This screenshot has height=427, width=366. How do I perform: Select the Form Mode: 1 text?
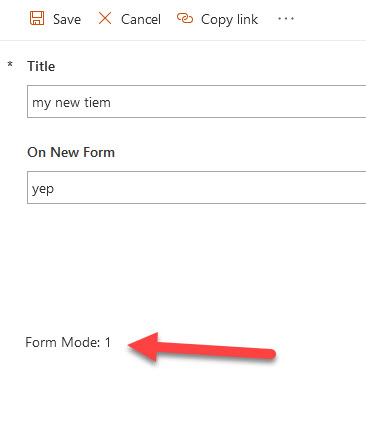pyautogui.click(x=68, y=342)
